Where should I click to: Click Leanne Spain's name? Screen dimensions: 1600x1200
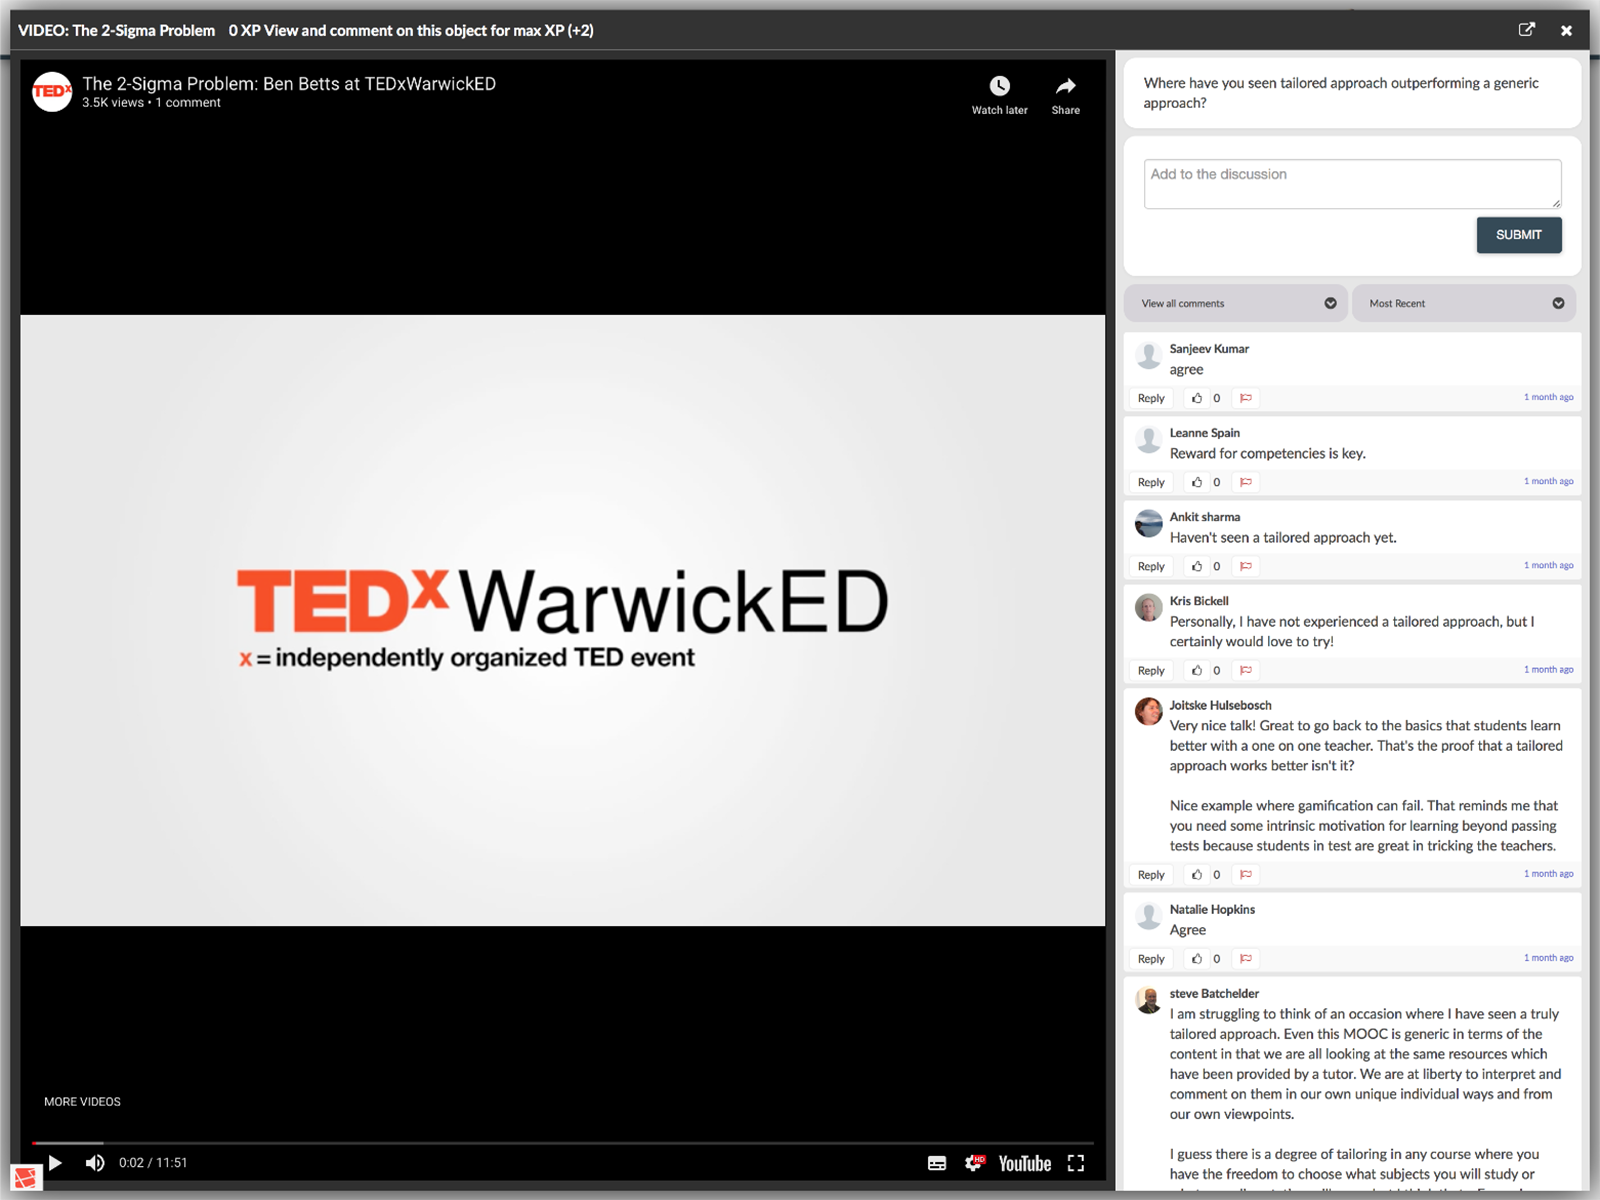[1205, 433]
